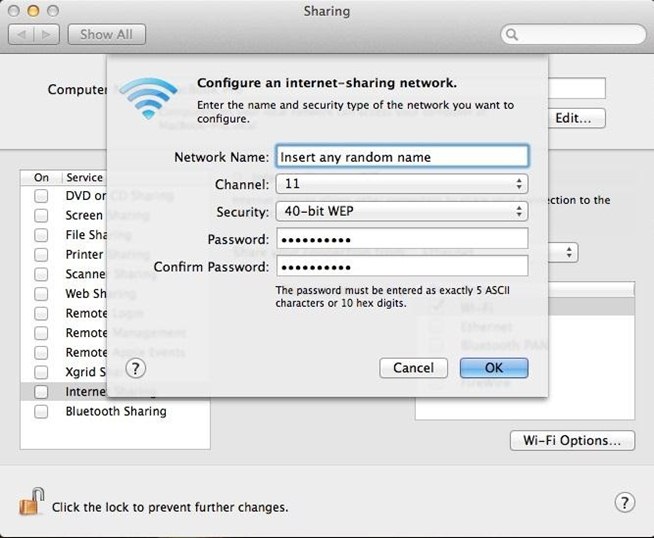Click the Wi-Fi icon in dialog

148,98
